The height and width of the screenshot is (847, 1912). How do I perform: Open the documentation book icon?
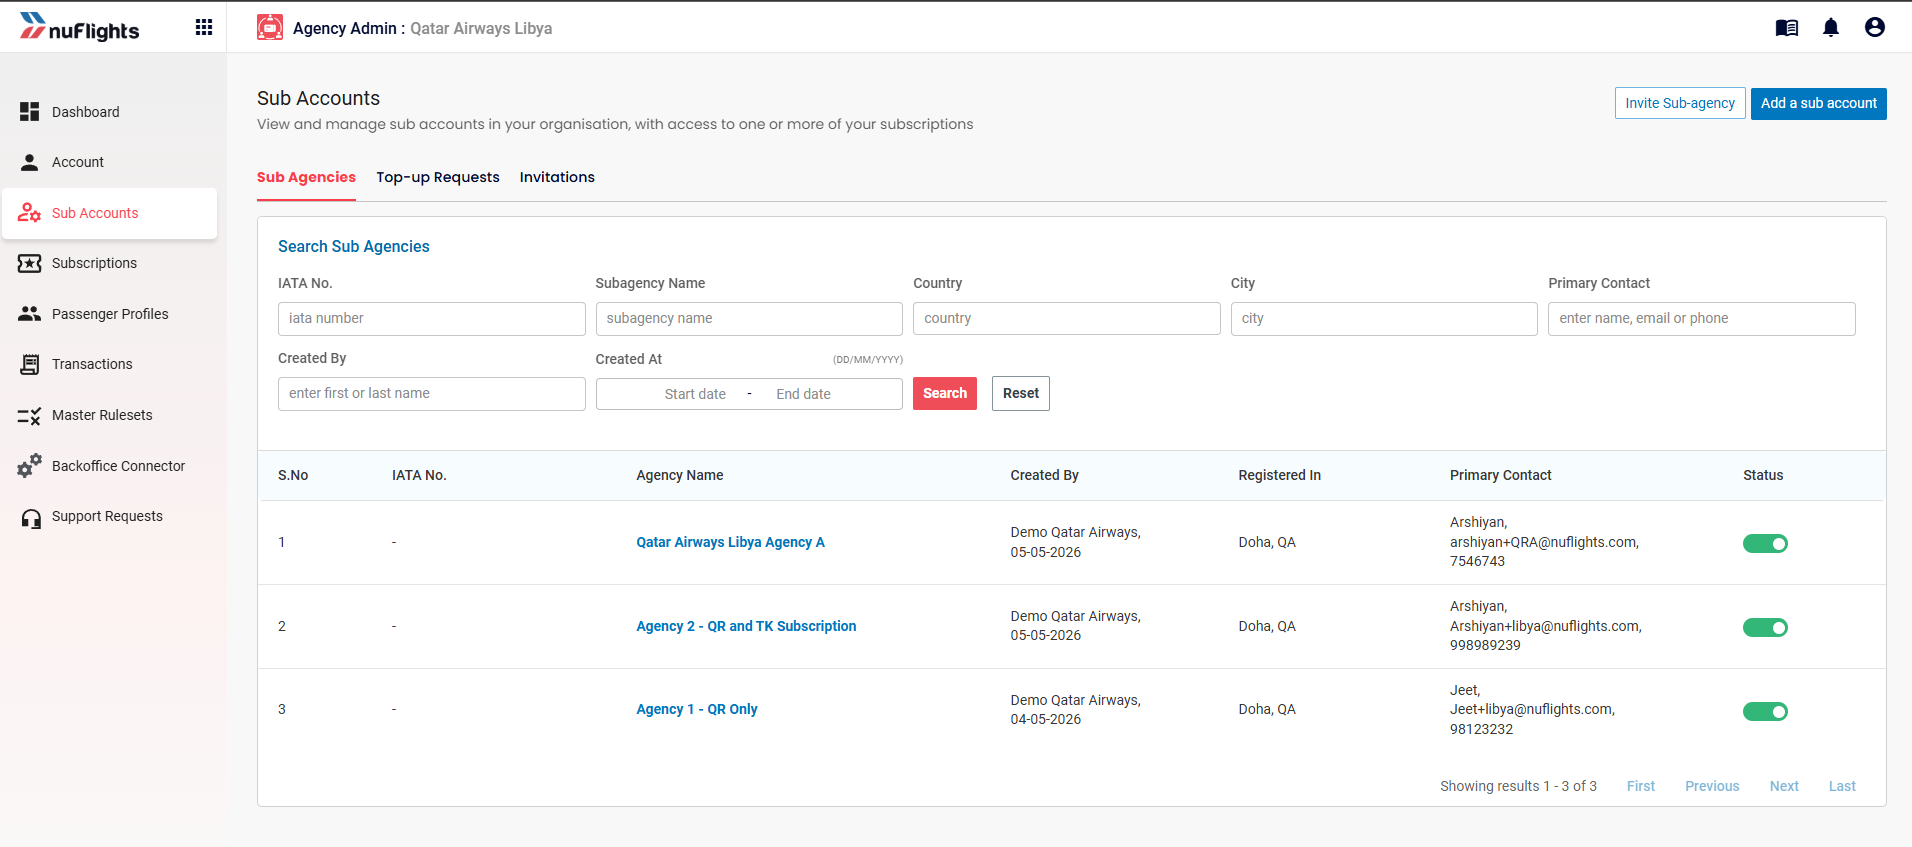pos(1787,28)
